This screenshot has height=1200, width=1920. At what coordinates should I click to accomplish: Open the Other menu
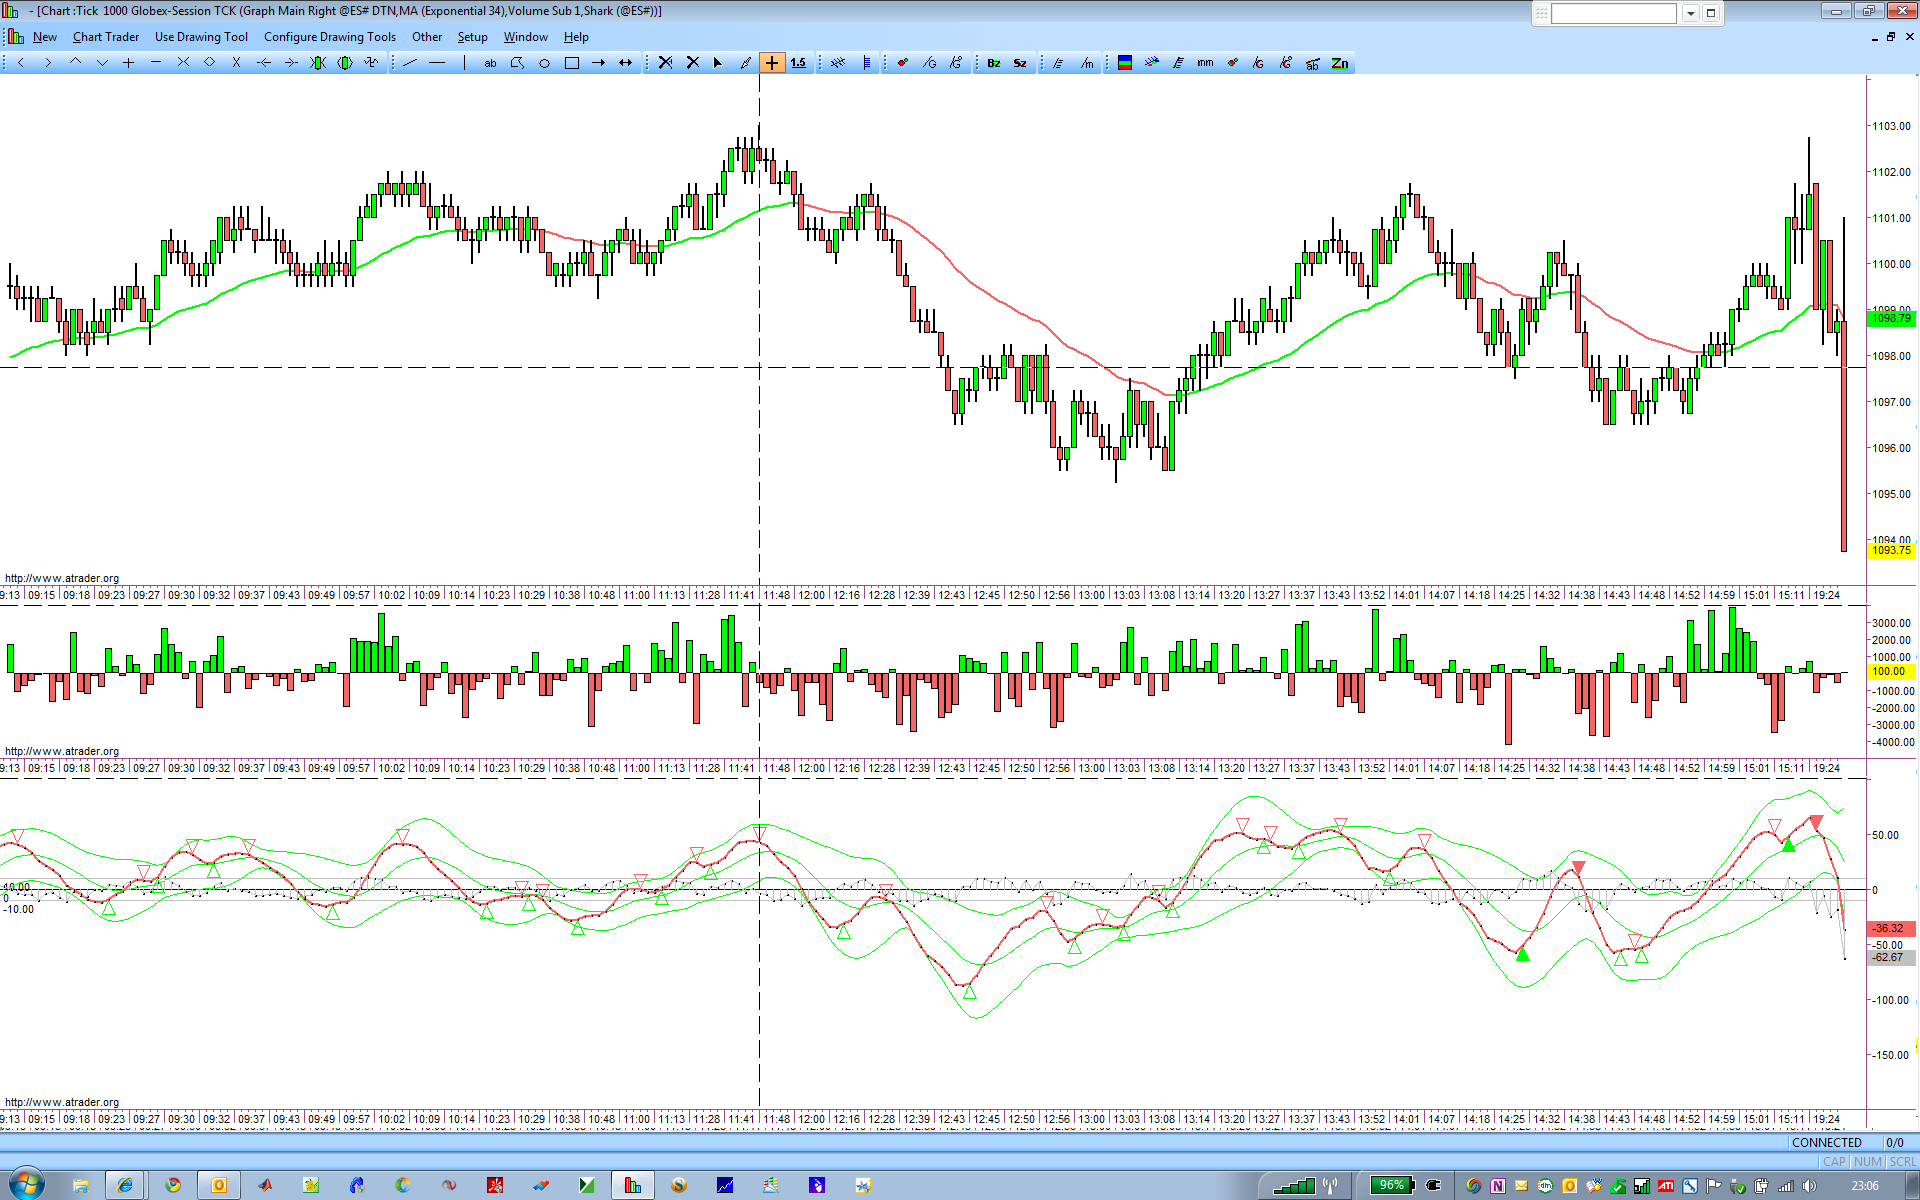tap(427, 37)
